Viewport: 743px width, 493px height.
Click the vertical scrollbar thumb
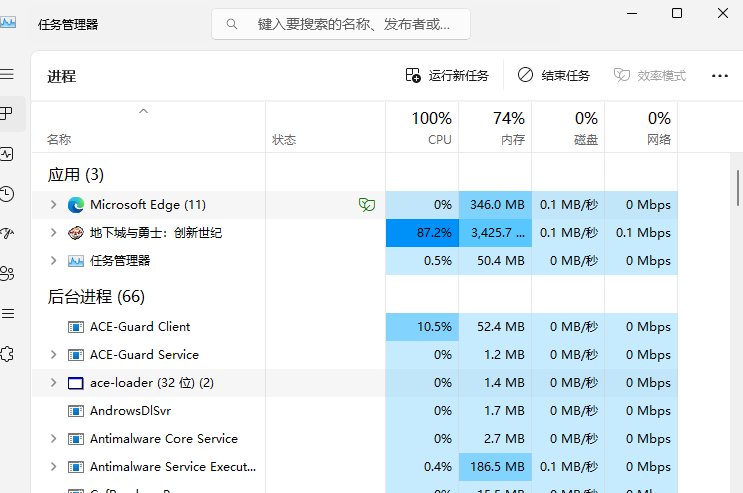(738, 188)
